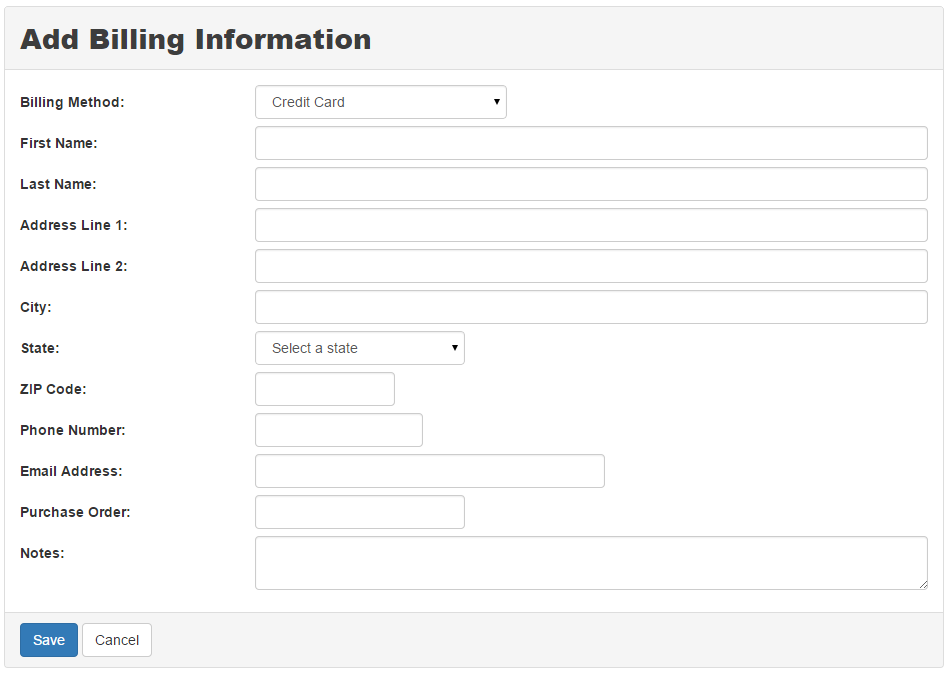Click inside the Notes text area
951x676 pixels.
(x=591, y=563)
